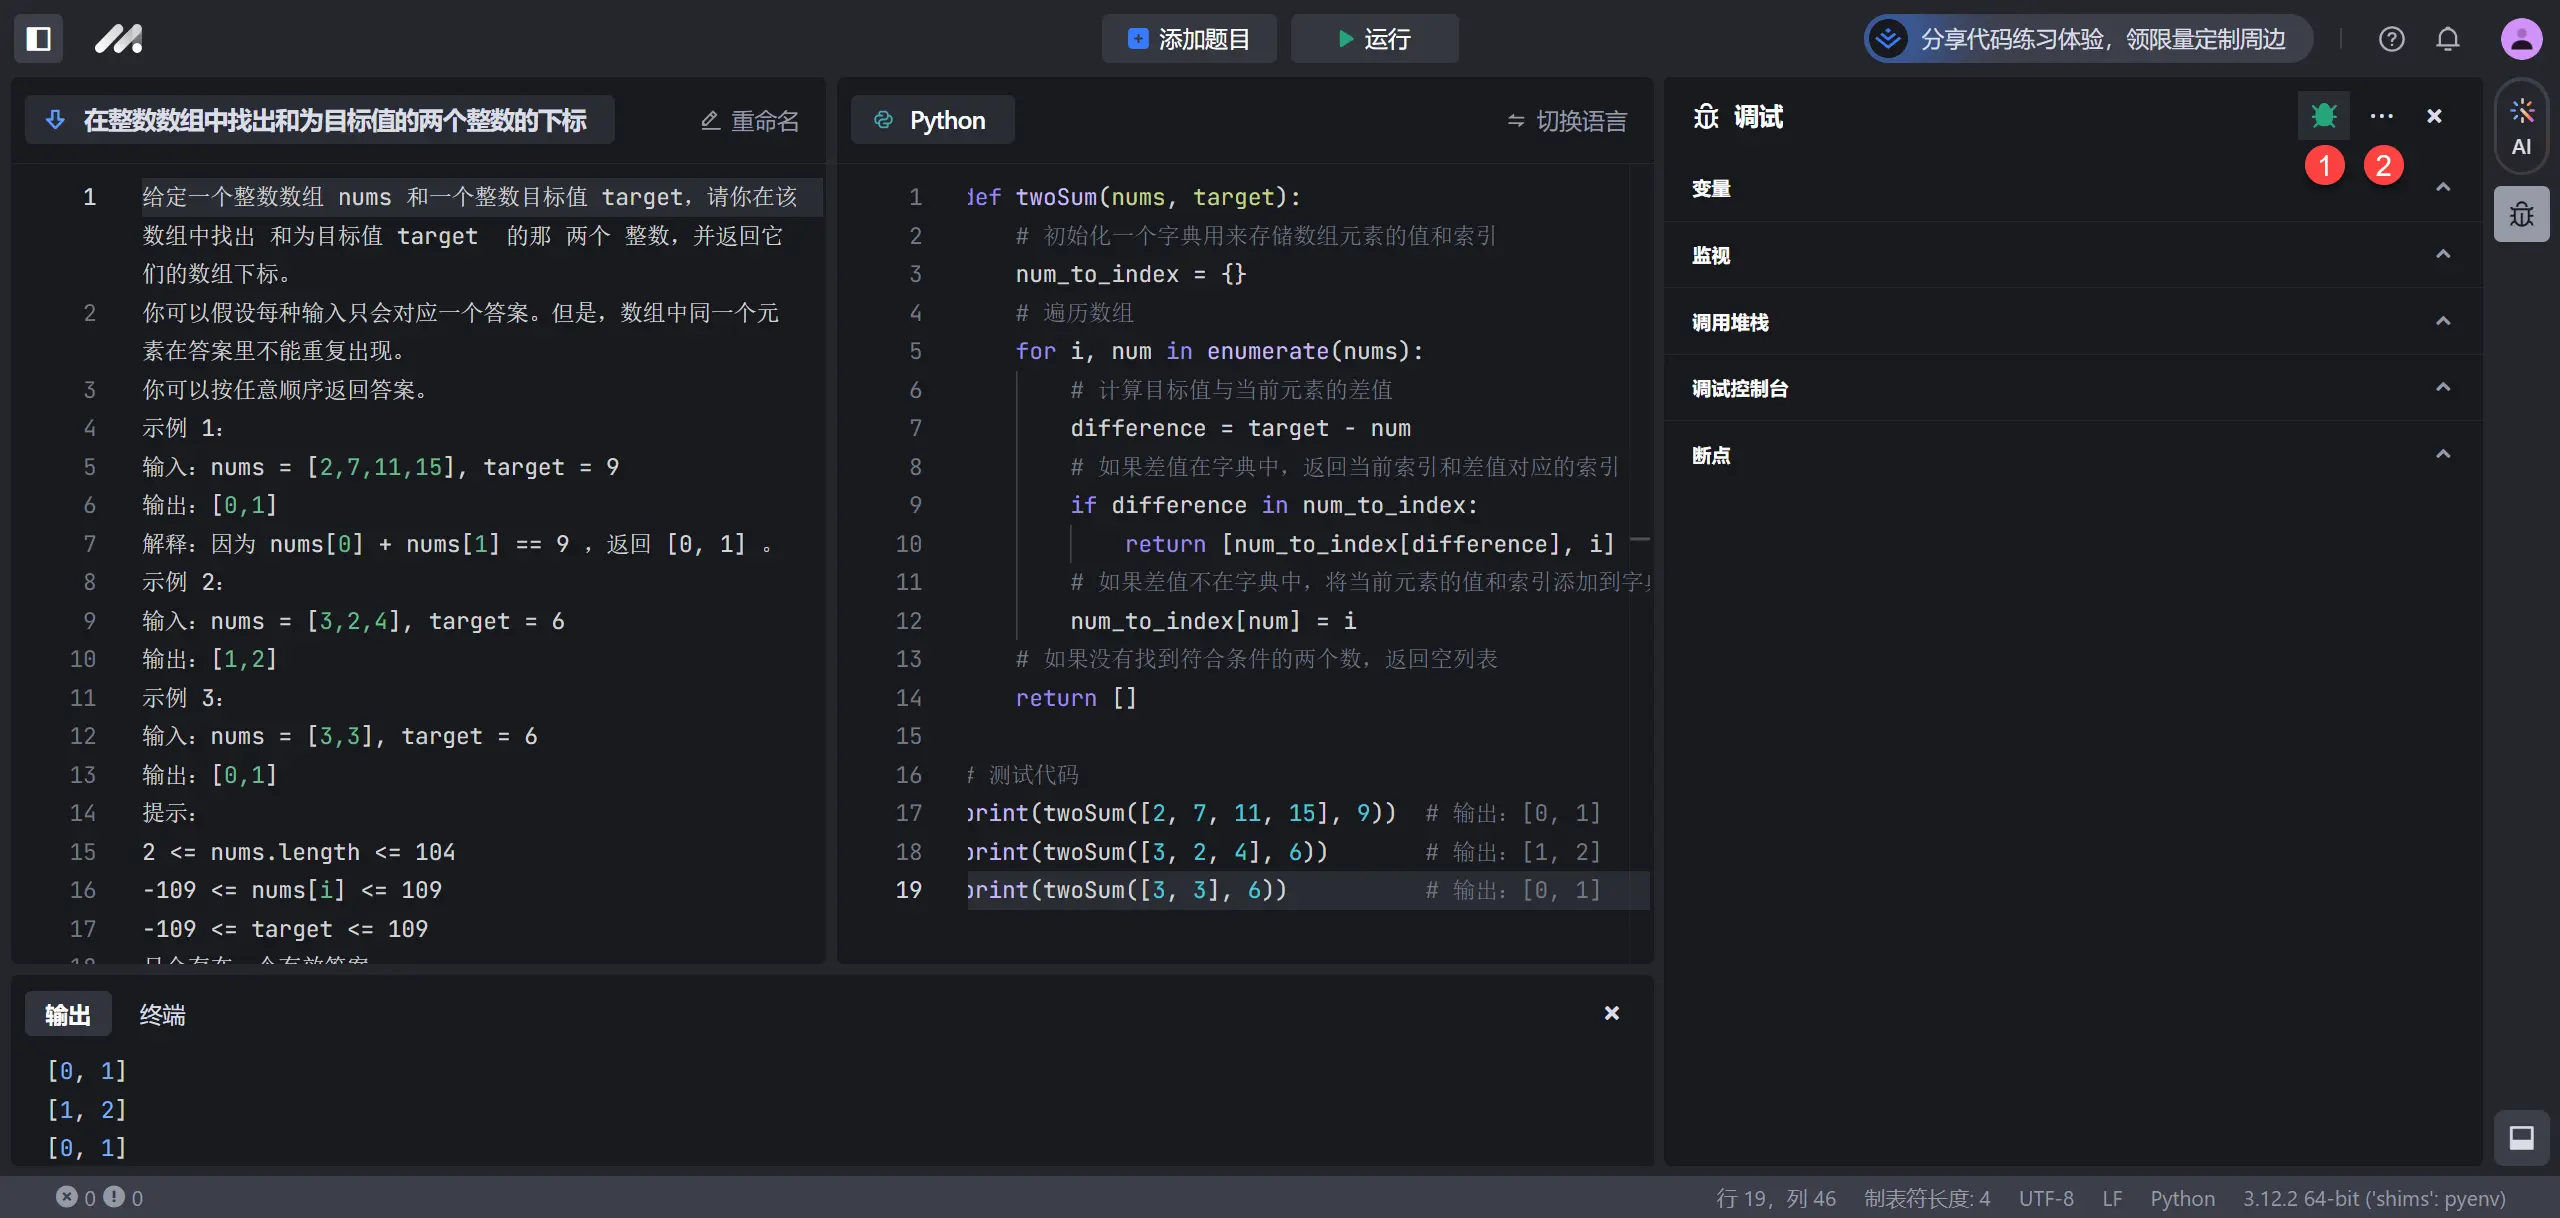The image size is (2560, 1218).
Task: Click the green play icon in 运行
Action: [x=1346, y=39]
